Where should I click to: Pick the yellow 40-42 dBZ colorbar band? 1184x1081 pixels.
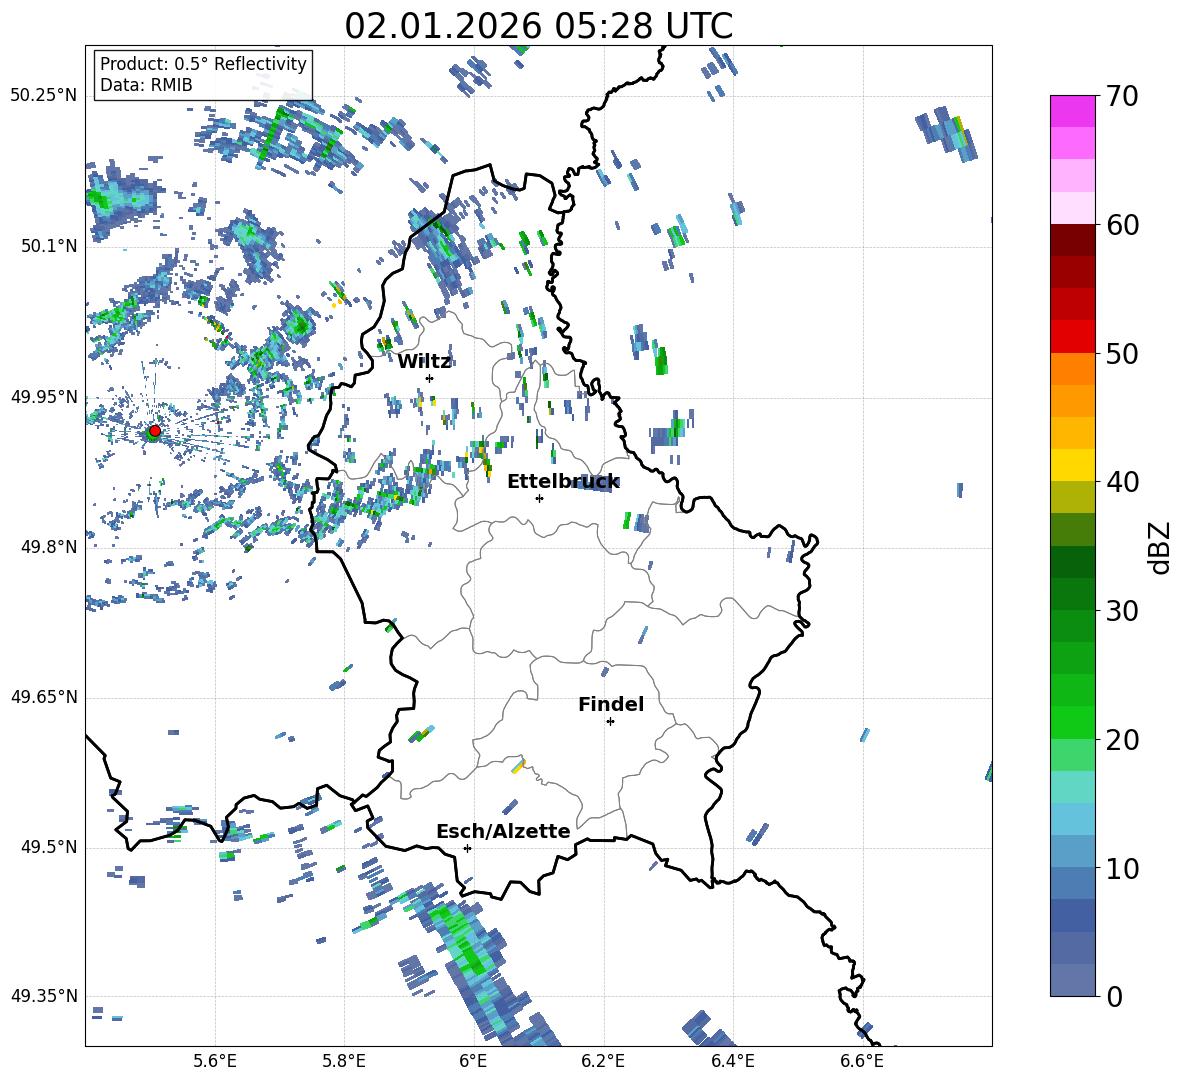point(1073,465)
